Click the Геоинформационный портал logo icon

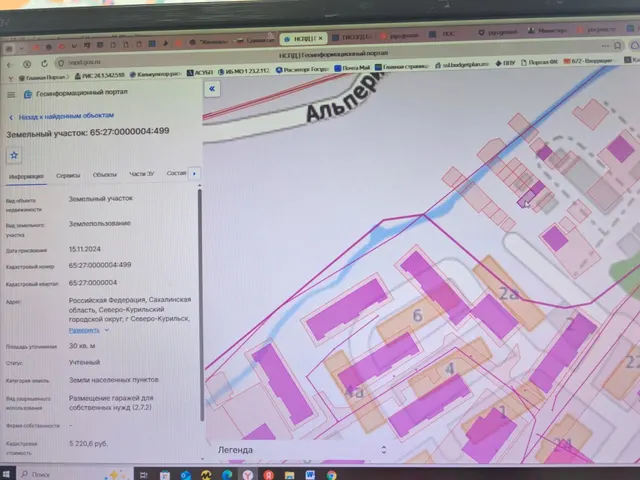(x=27, y=94)
